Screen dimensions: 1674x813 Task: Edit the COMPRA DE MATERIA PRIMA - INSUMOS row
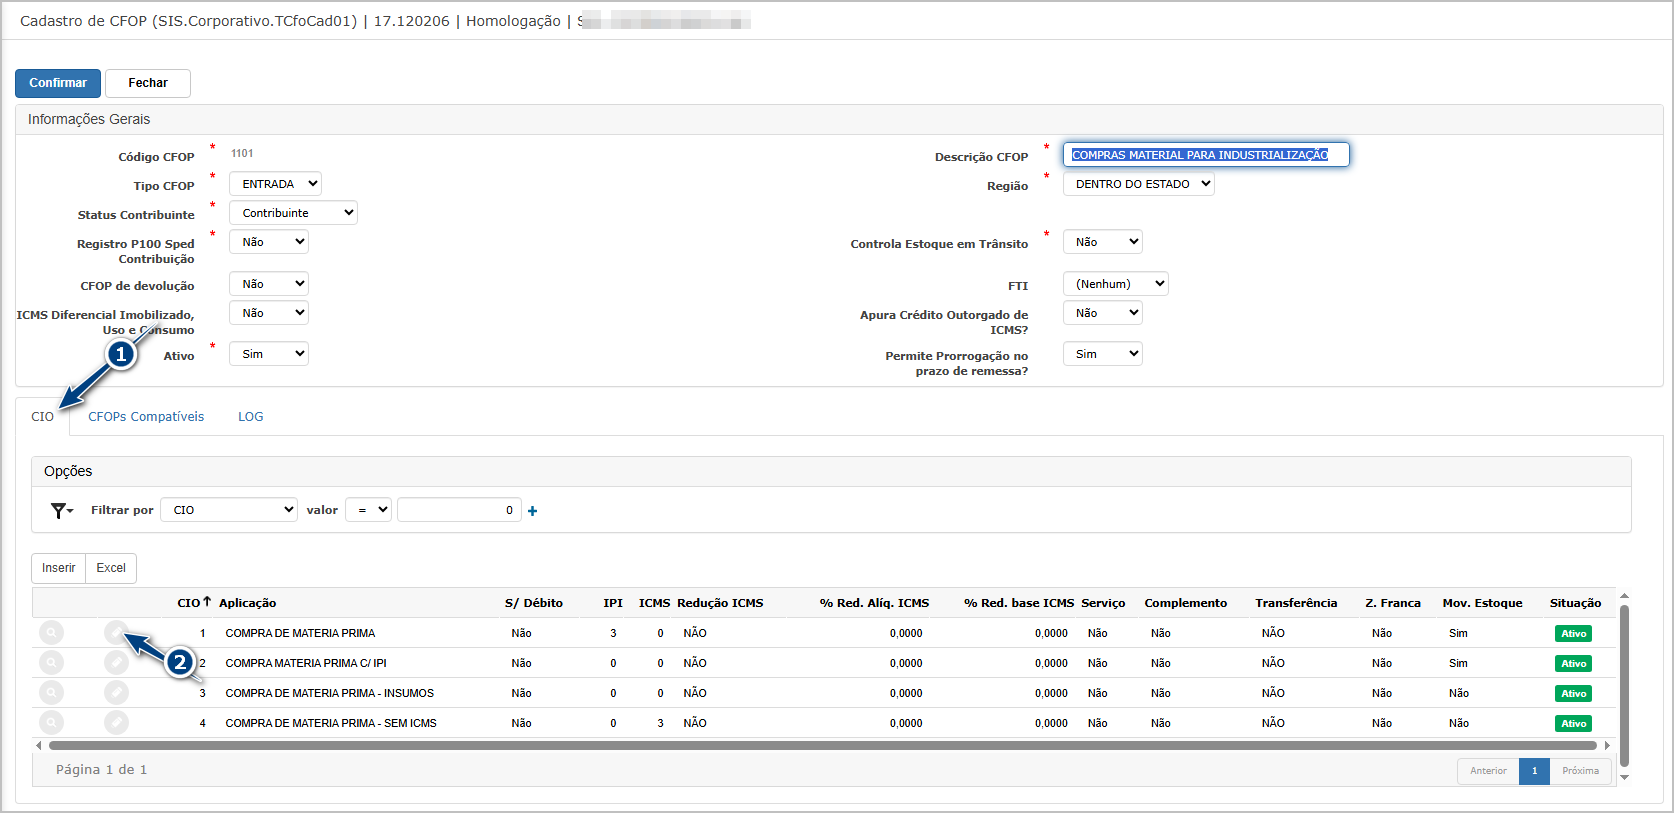pyautogui.click(x=116, y=692)
